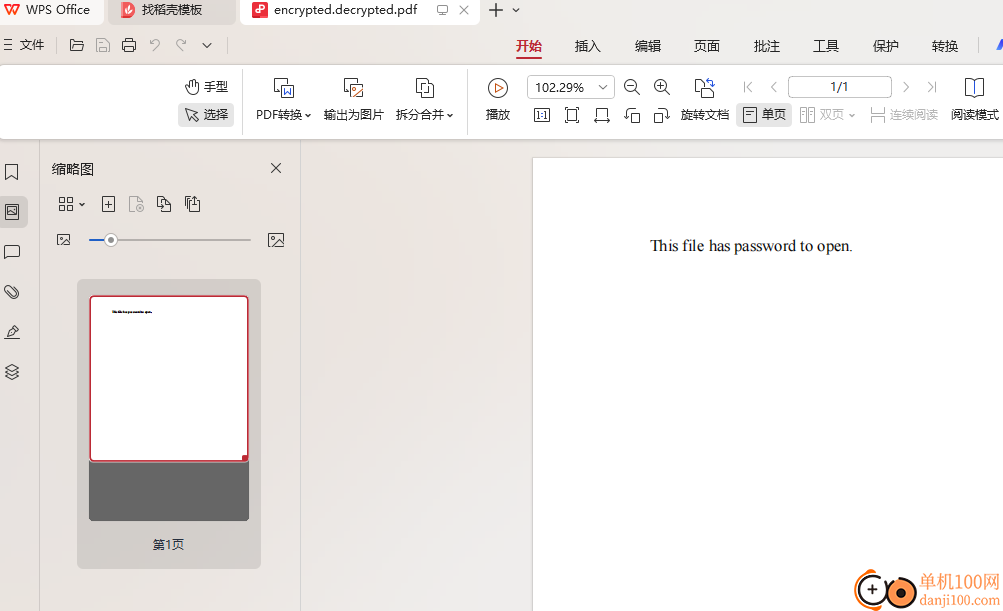Click the fit width icon
The image size is (1003, 611).
click(x=602, y=115)
